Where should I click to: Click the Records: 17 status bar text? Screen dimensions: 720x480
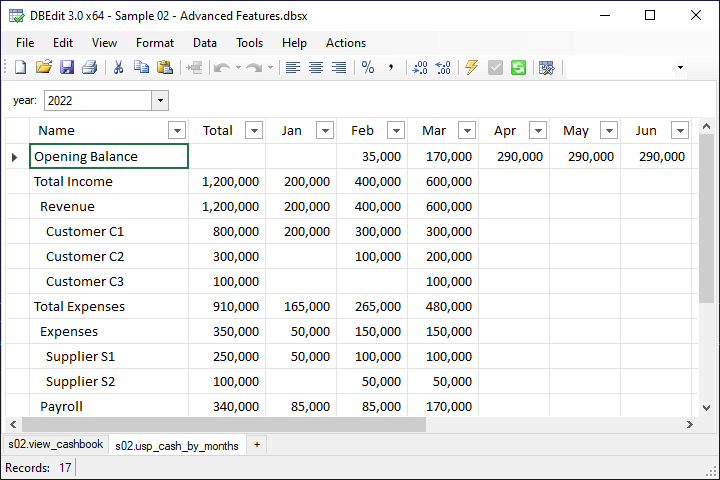click(x=38, y=468)
